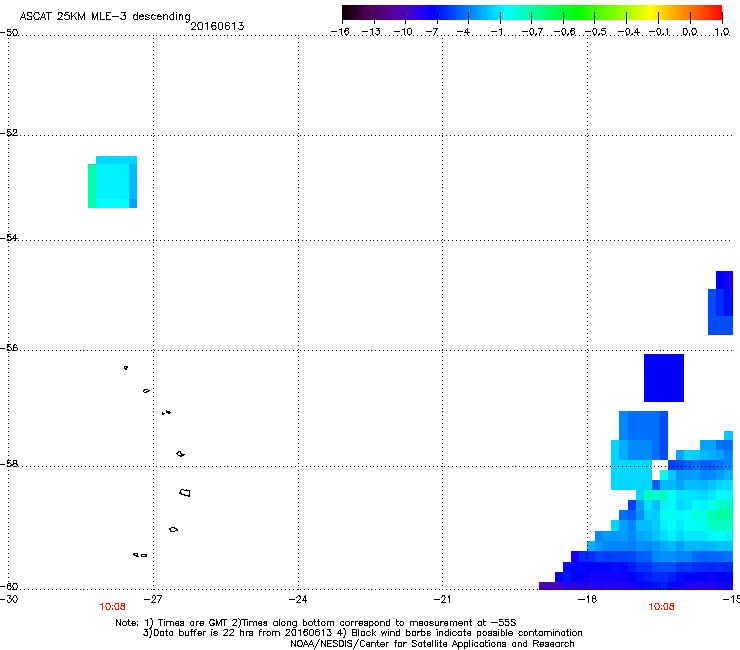Click the colorbar label -4
Screen dimensions: 740x650
(463, 32)
